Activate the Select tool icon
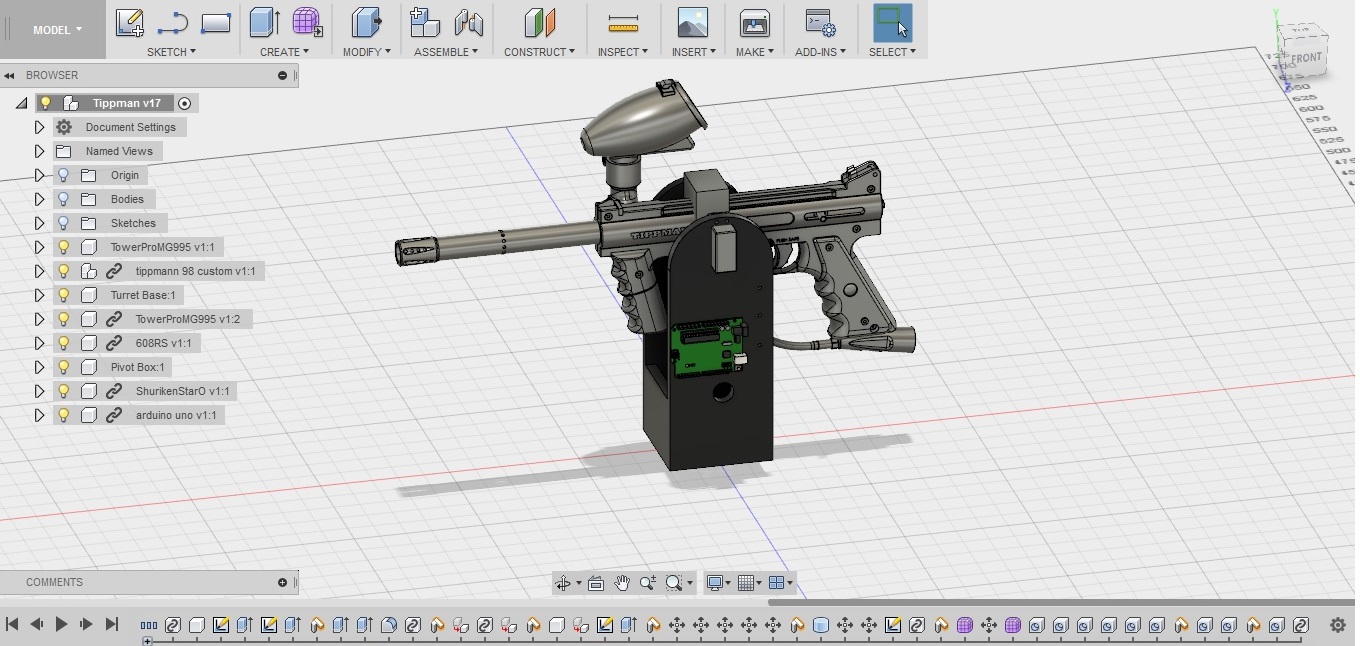The image size is (1360, 646). 892,22
